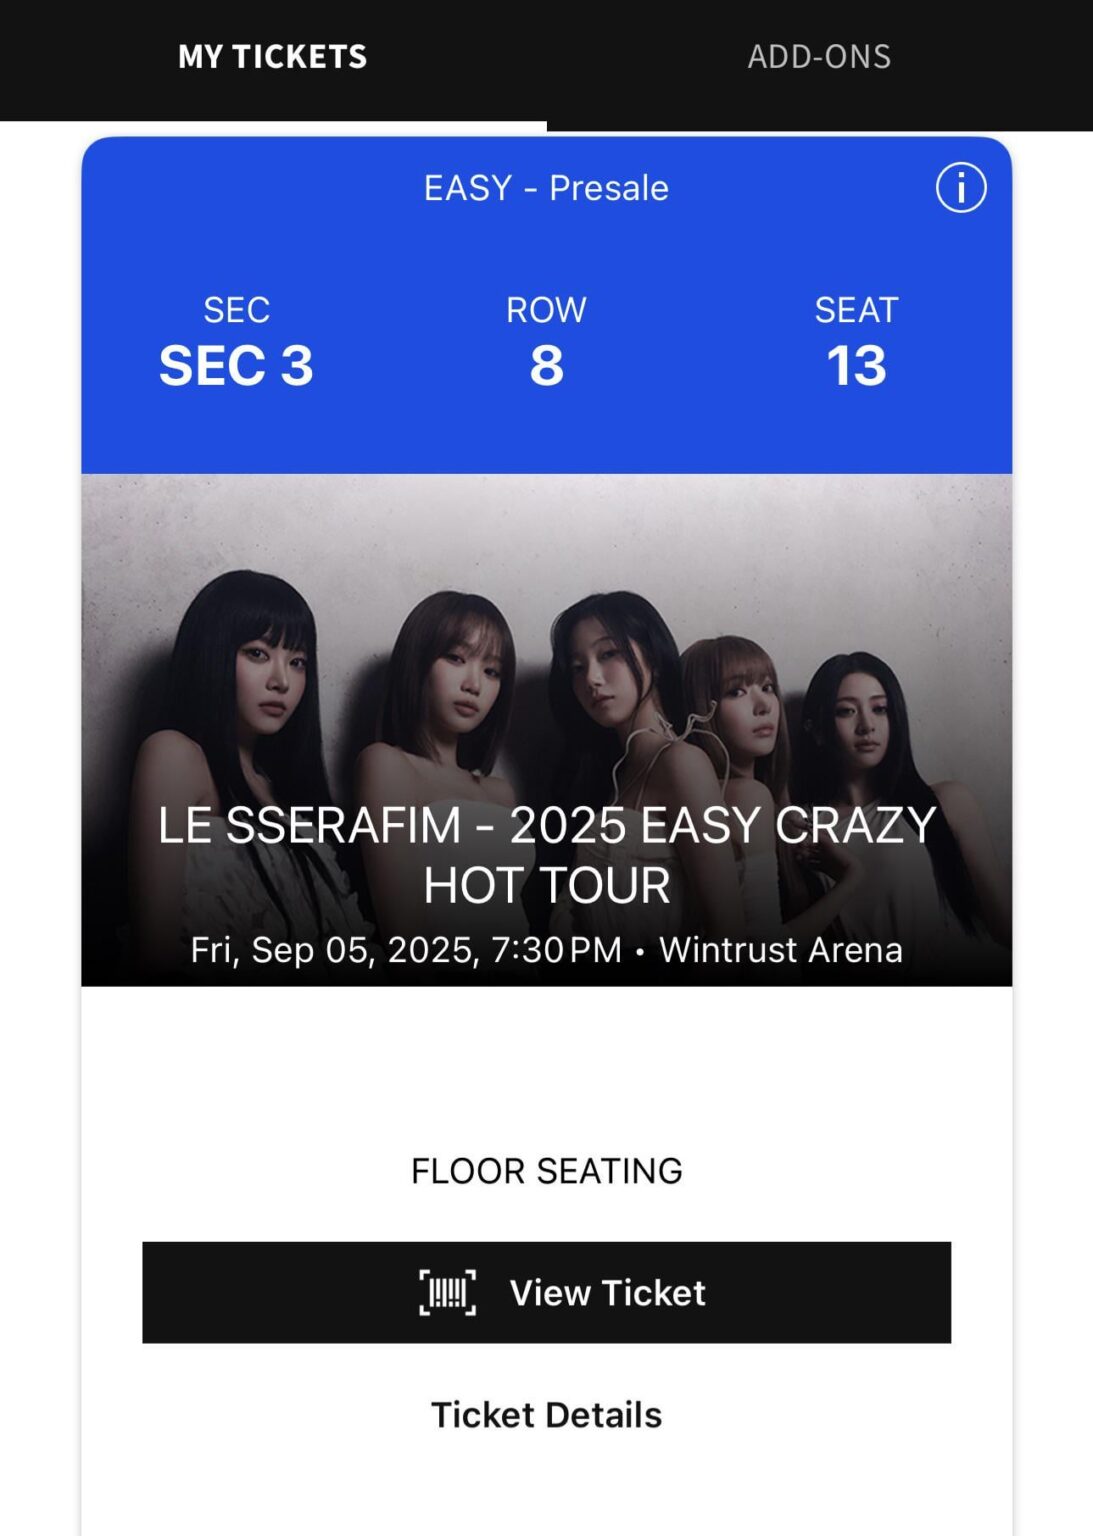Click the EASY - Presale ticket type label
The width and height of the screenshot is (1093, 1536).
pos(546,188)
